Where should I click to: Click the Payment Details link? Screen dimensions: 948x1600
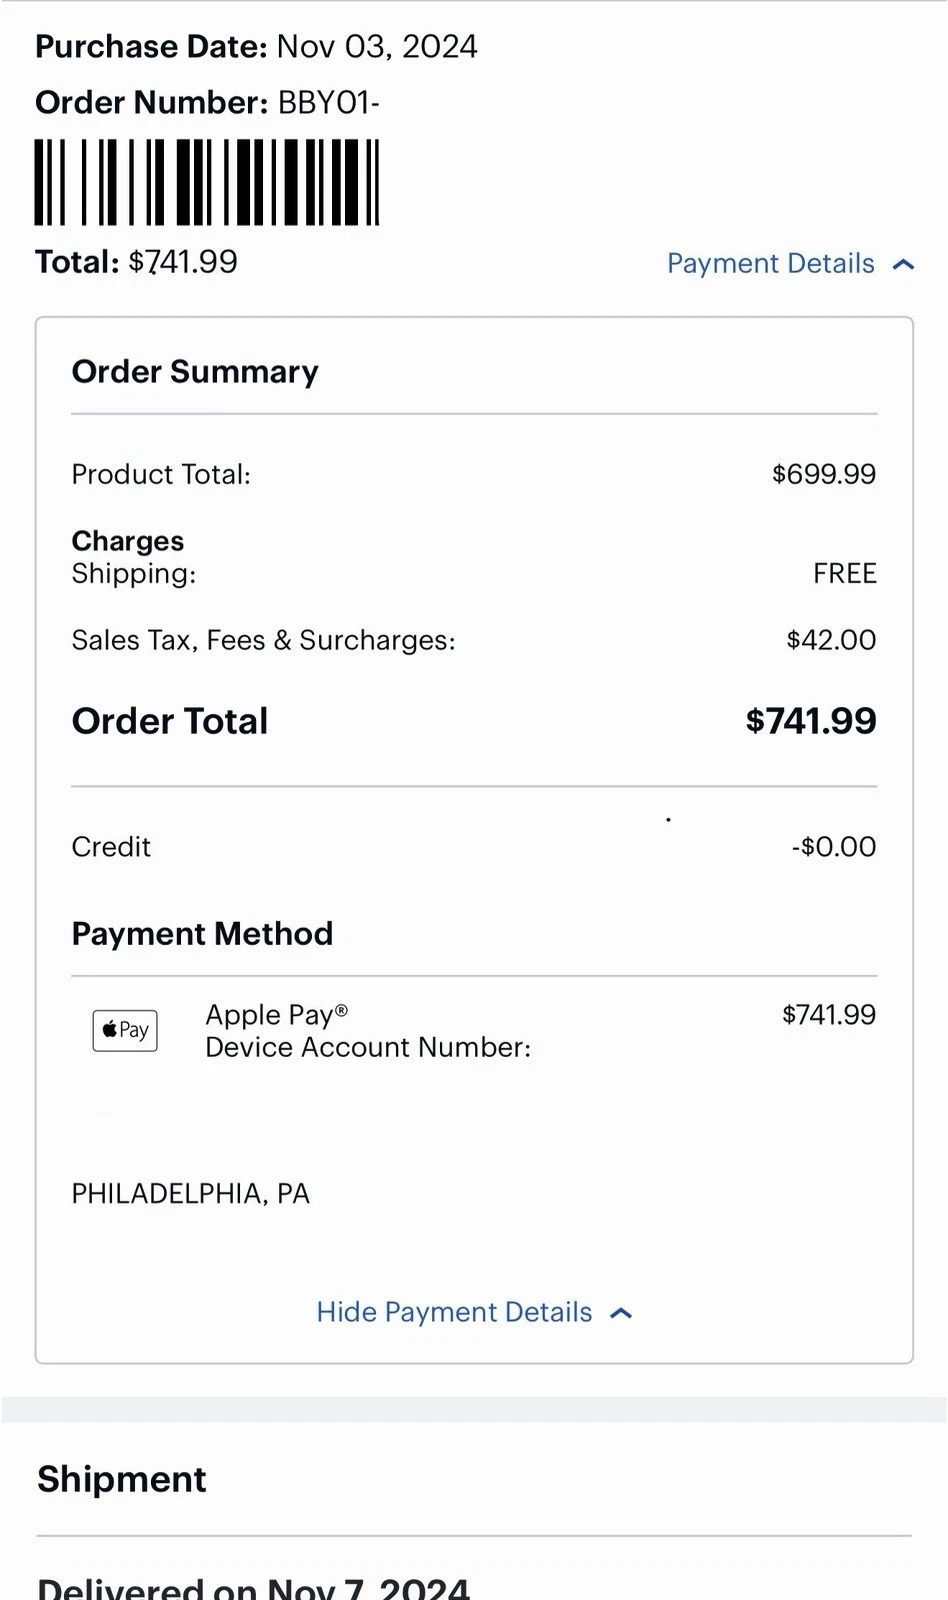tap(770, 263)
